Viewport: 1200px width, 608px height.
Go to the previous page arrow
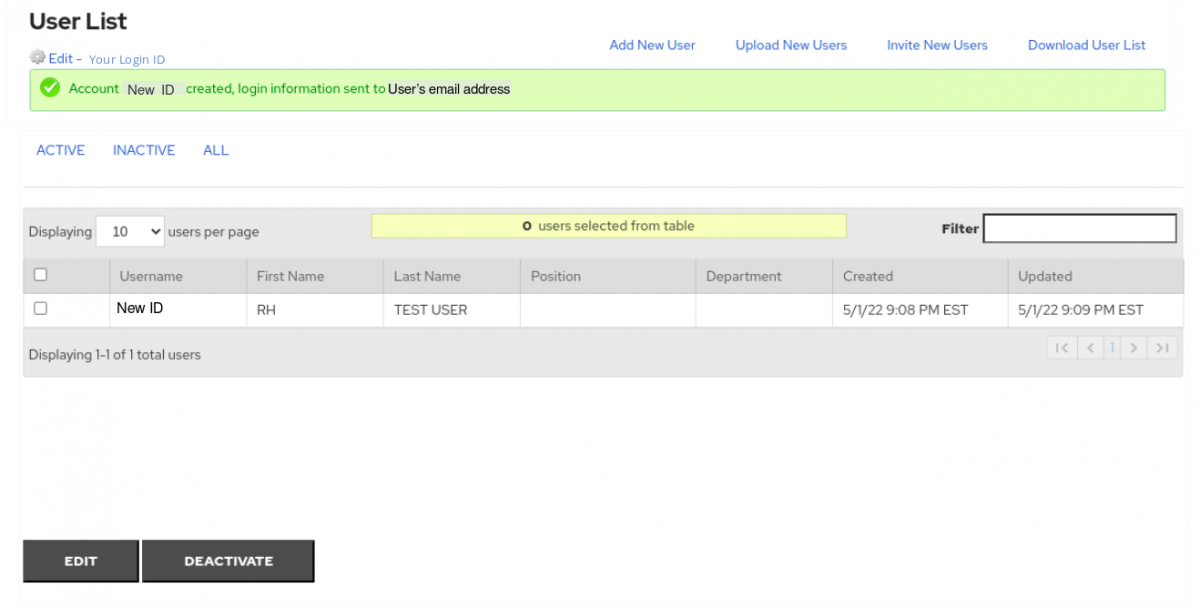(1089, 348)
